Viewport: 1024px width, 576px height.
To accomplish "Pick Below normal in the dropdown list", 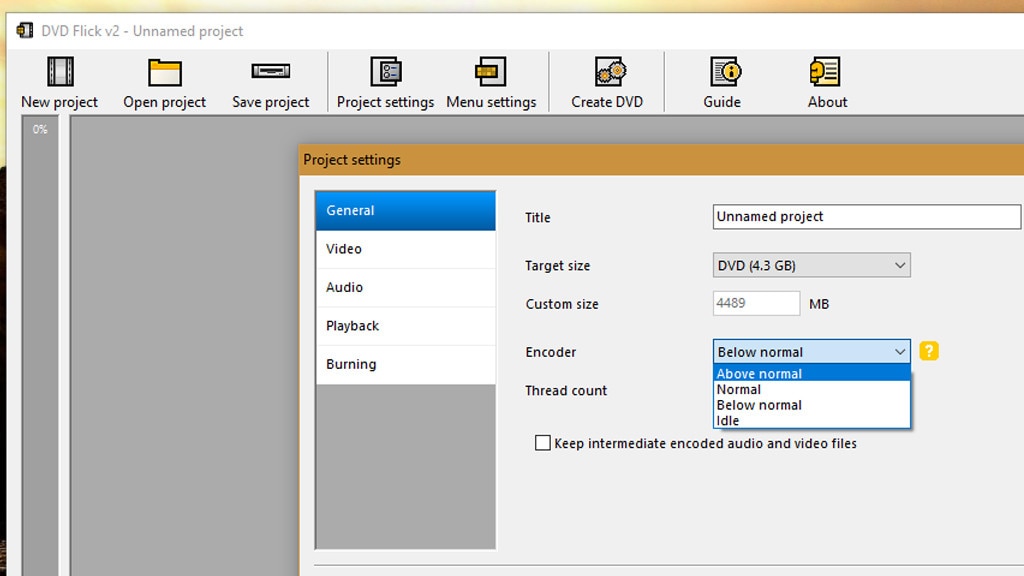I will (x=811, y=405).
